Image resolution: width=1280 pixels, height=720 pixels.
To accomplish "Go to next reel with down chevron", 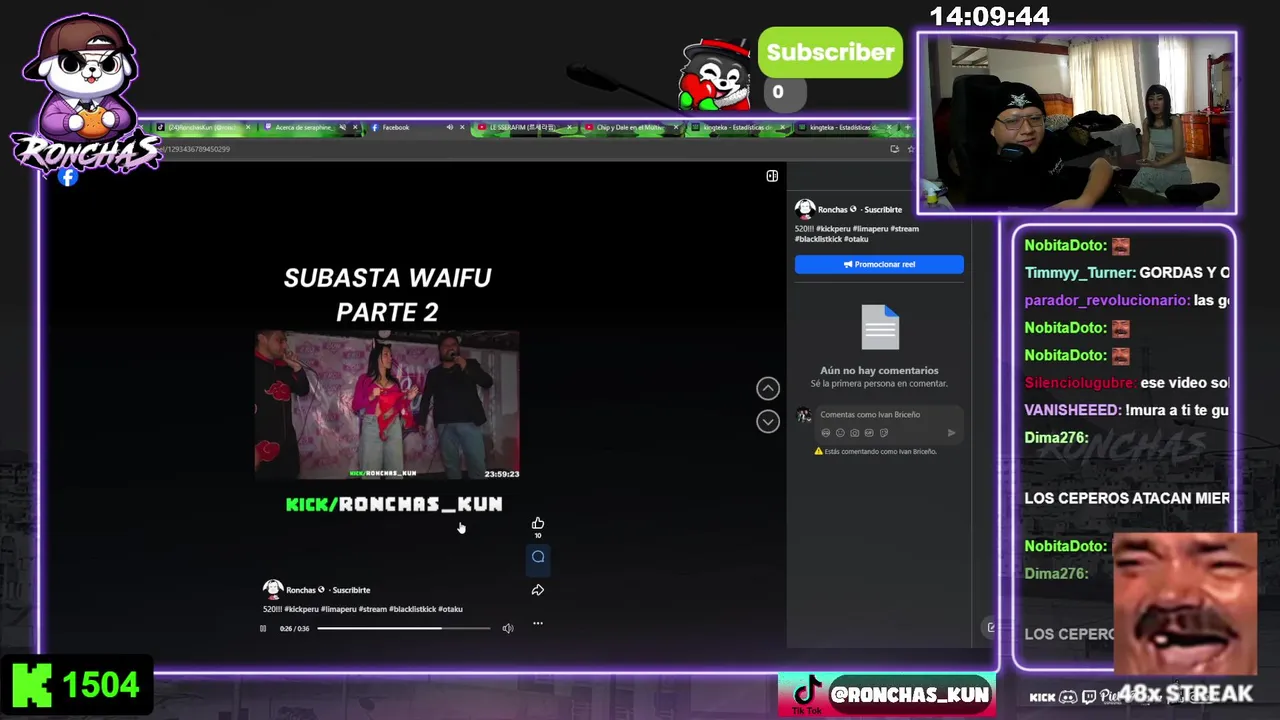I will click(768, 421).
